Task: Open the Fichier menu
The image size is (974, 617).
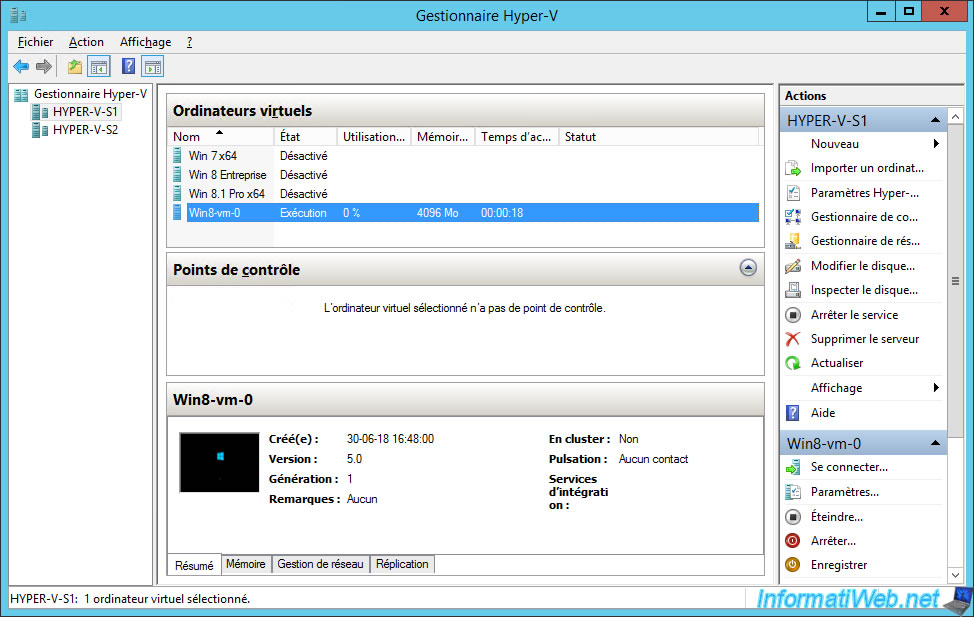Action: [36, 42]
